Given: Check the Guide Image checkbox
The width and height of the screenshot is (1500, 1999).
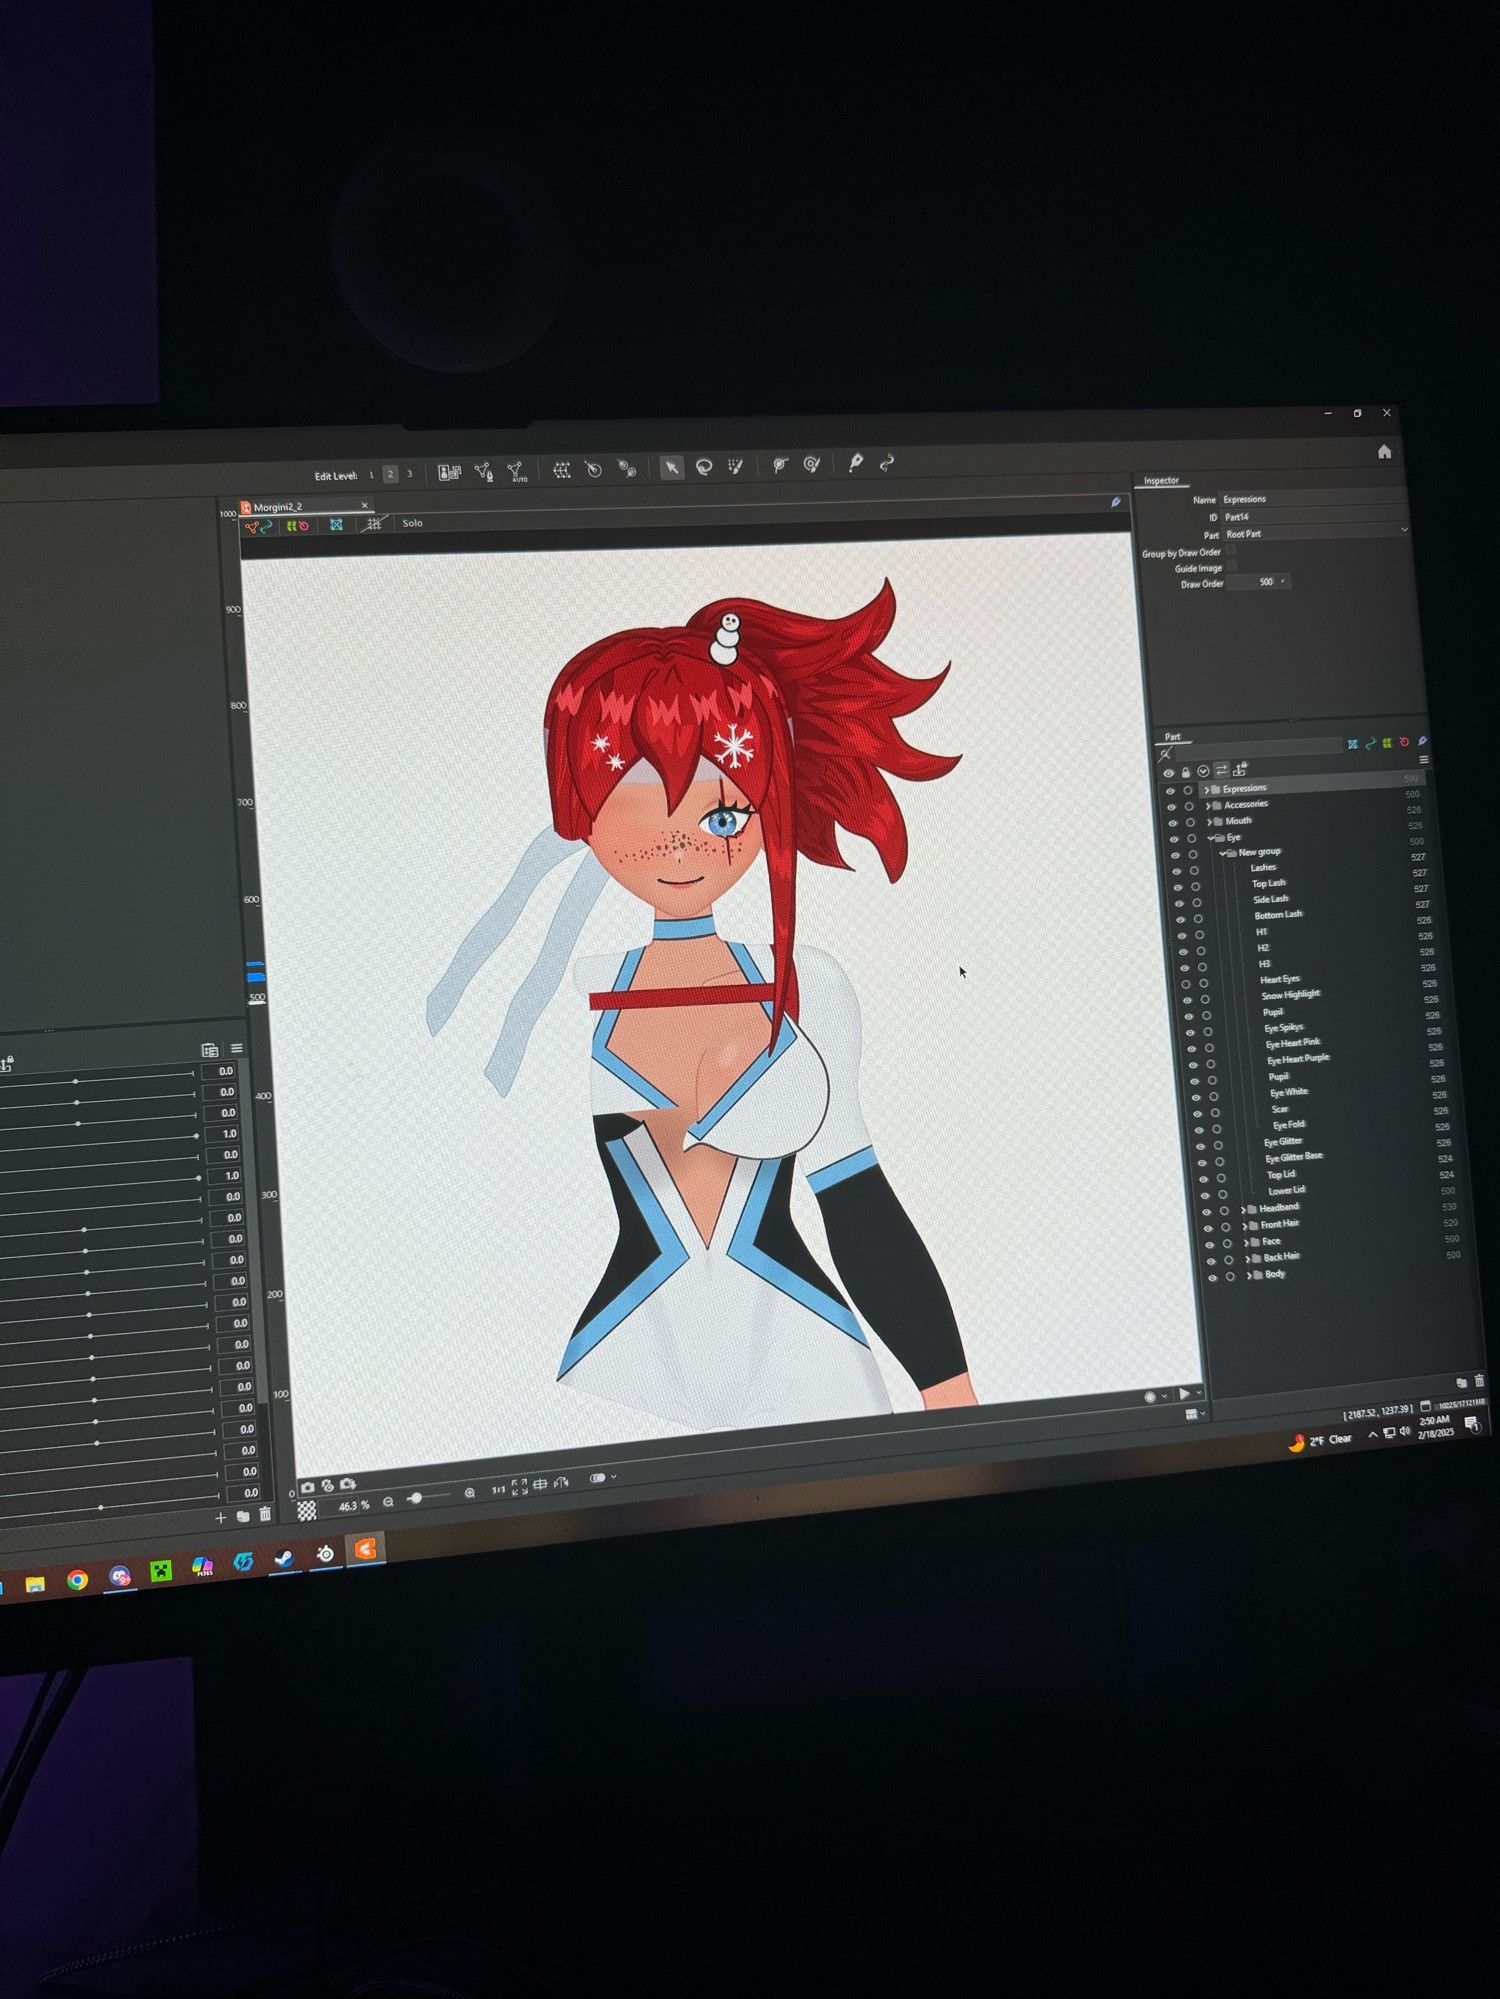Looking at the screenshot, I should pyautogui.click(x=1232, y=566).
